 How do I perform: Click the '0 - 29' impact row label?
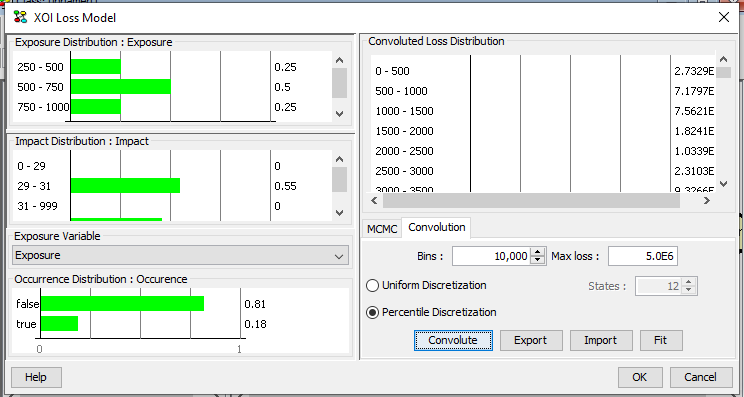(31, 166)
